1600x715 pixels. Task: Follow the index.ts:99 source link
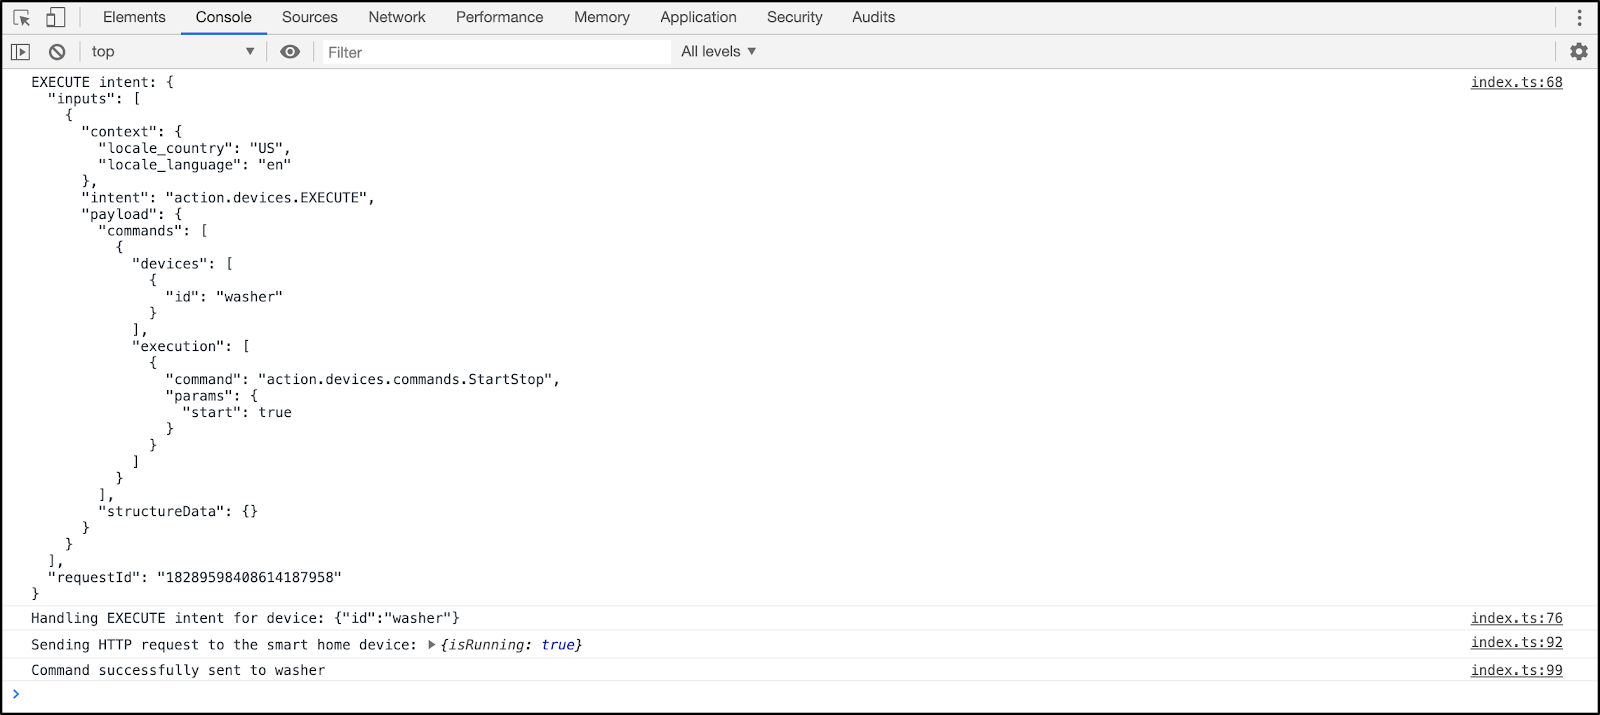(x=1516, y=670)
